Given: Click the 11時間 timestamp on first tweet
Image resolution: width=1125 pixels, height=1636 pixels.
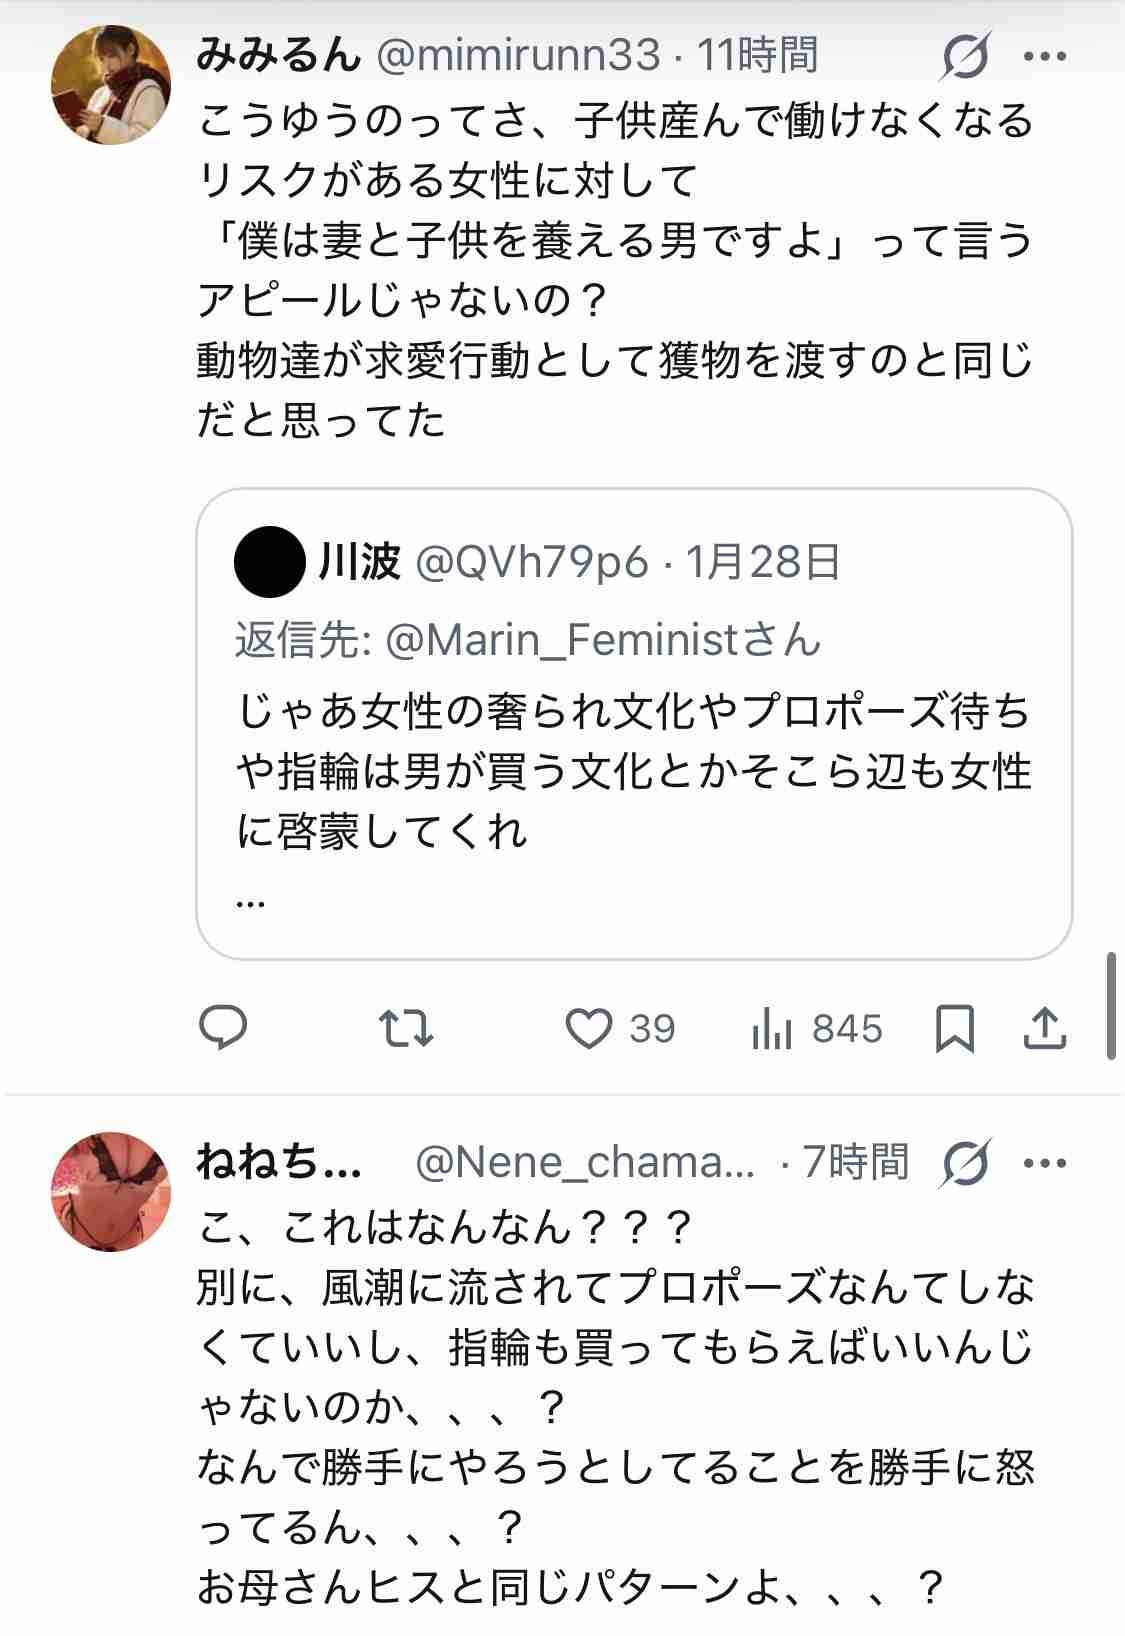Looking at the screenshot, I should click(758, 55).
